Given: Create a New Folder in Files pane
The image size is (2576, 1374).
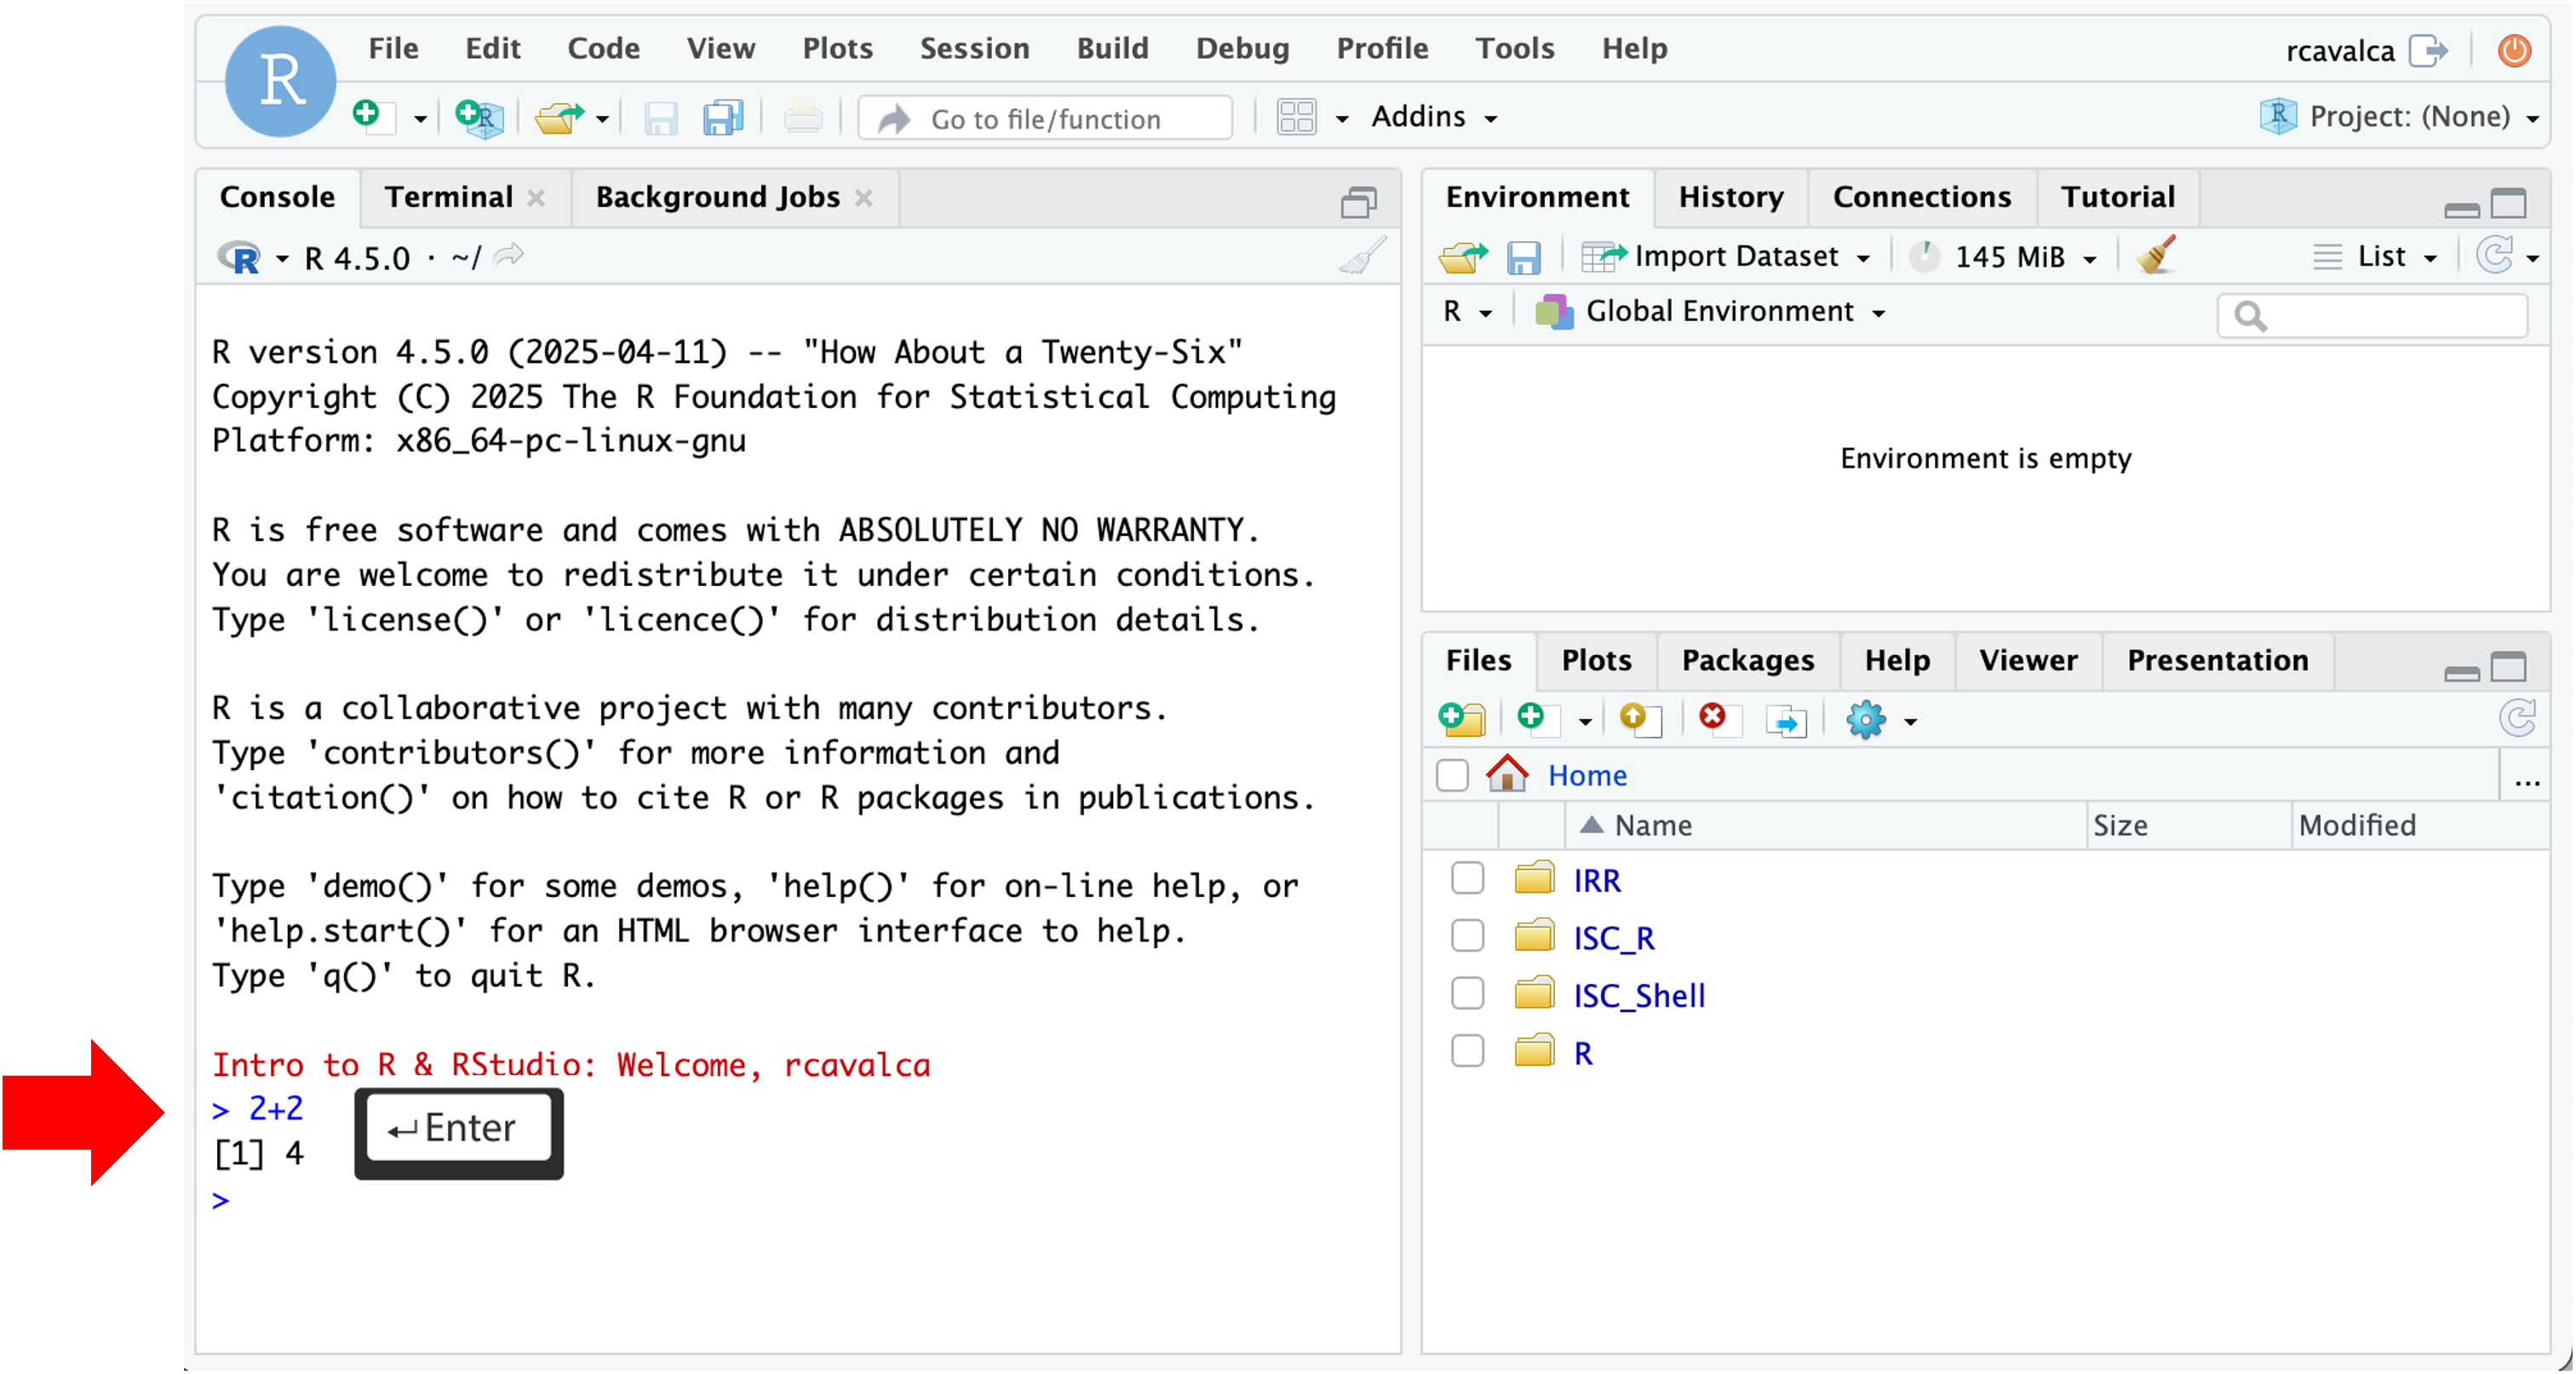Looking at the screenshot, I should tap(1462, 719).
